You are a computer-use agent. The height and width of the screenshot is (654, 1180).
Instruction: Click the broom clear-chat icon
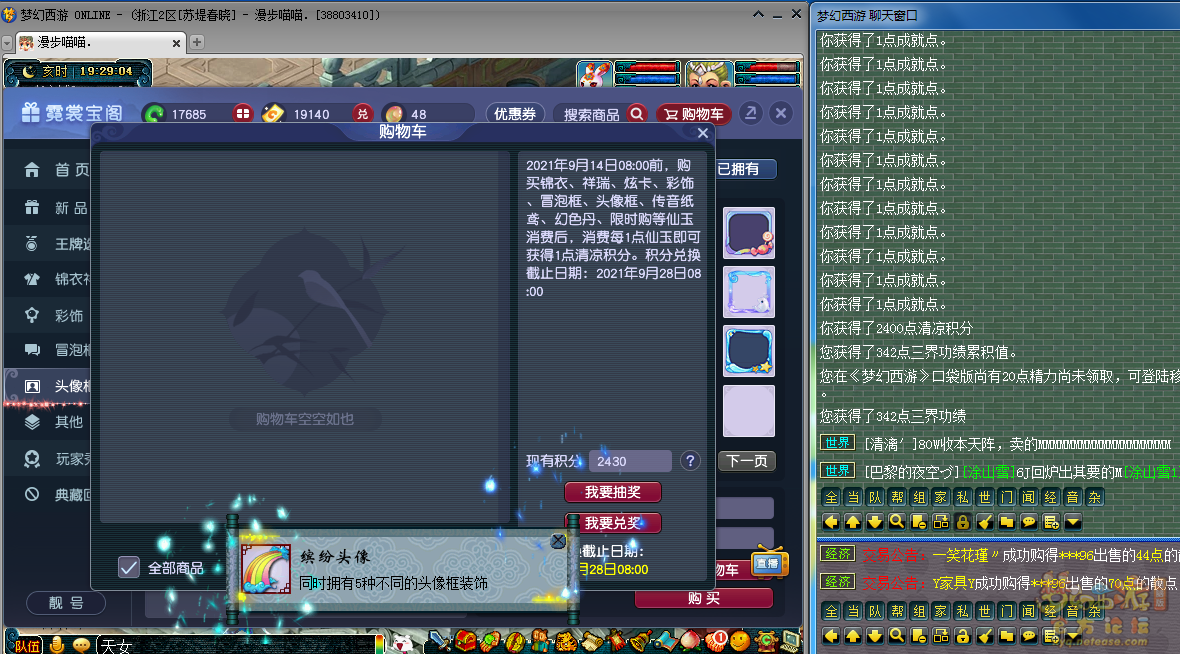(x=984, y=521)
